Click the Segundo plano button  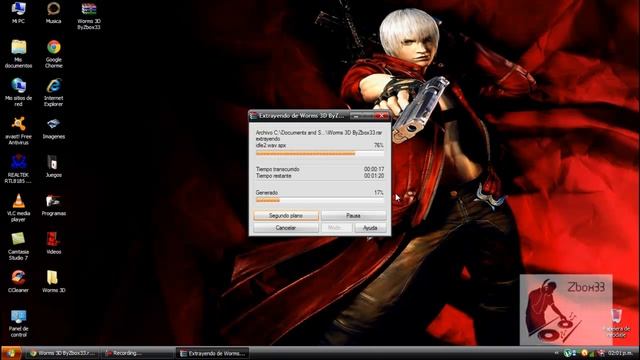click(x=286, y=216)
